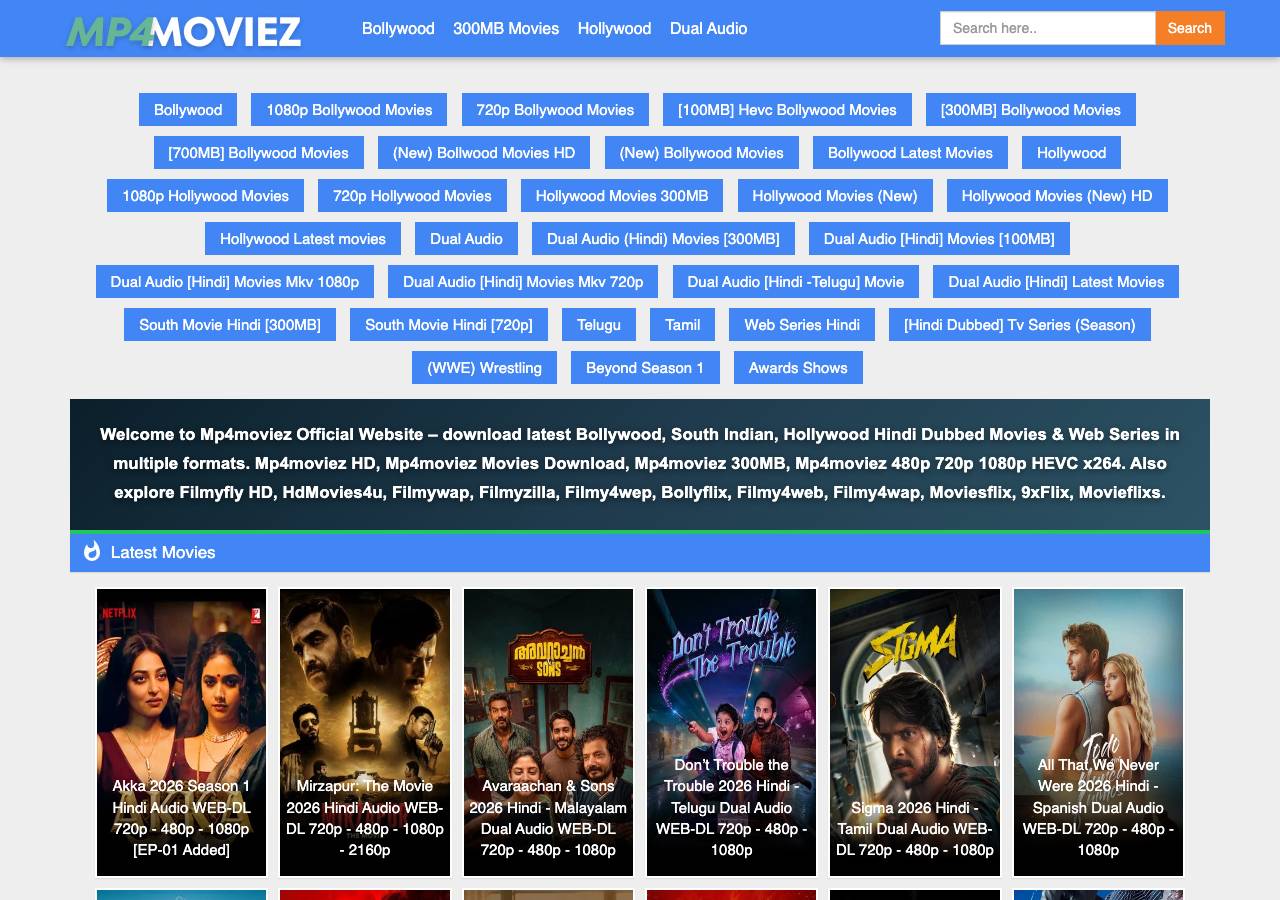Open the Bollywood category tag
This screenshot has height=900, width=1280.
188,109
